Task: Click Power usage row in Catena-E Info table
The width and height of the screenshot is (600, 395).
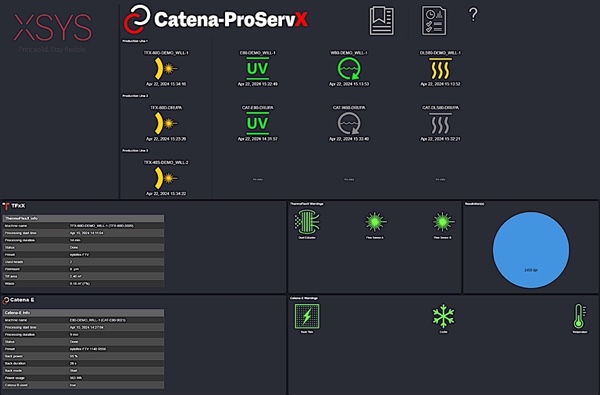Action: click(83, 378)
